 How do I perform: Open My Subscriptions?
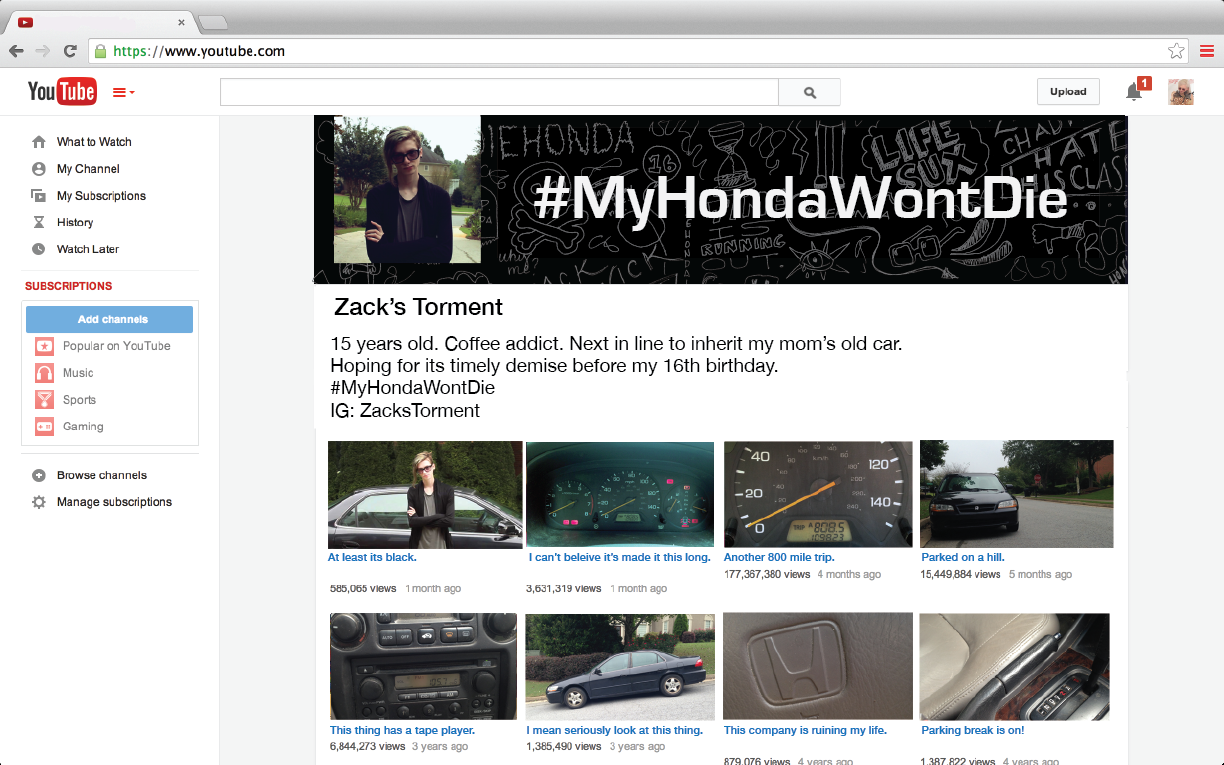(101, 196)
